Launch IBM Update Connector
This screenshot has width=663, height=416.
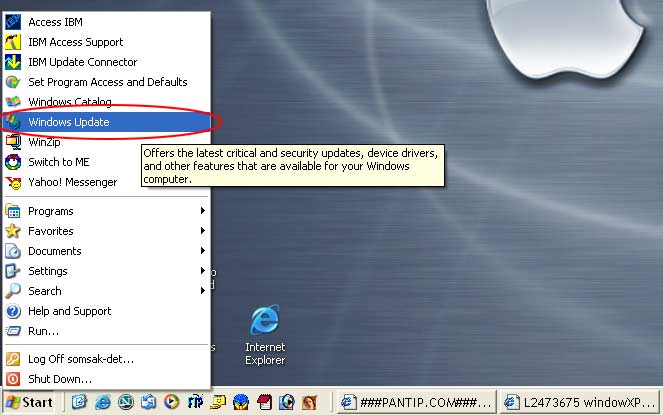107,62
